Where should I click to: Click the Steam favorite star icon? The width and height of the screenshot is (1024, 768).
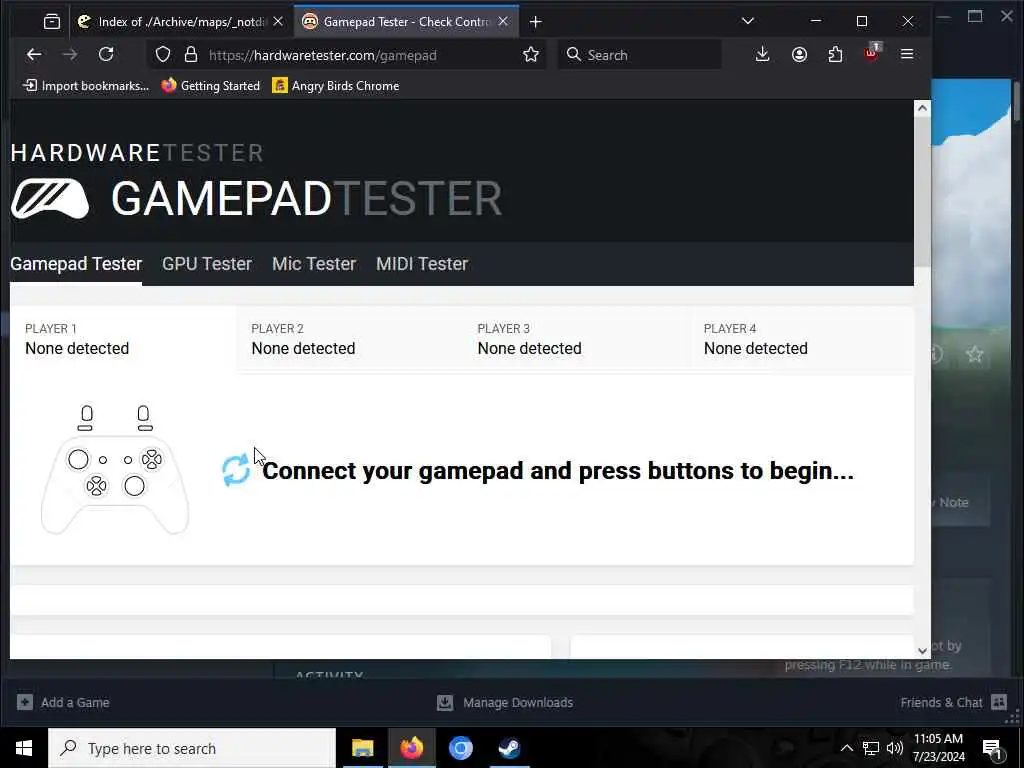974,355
